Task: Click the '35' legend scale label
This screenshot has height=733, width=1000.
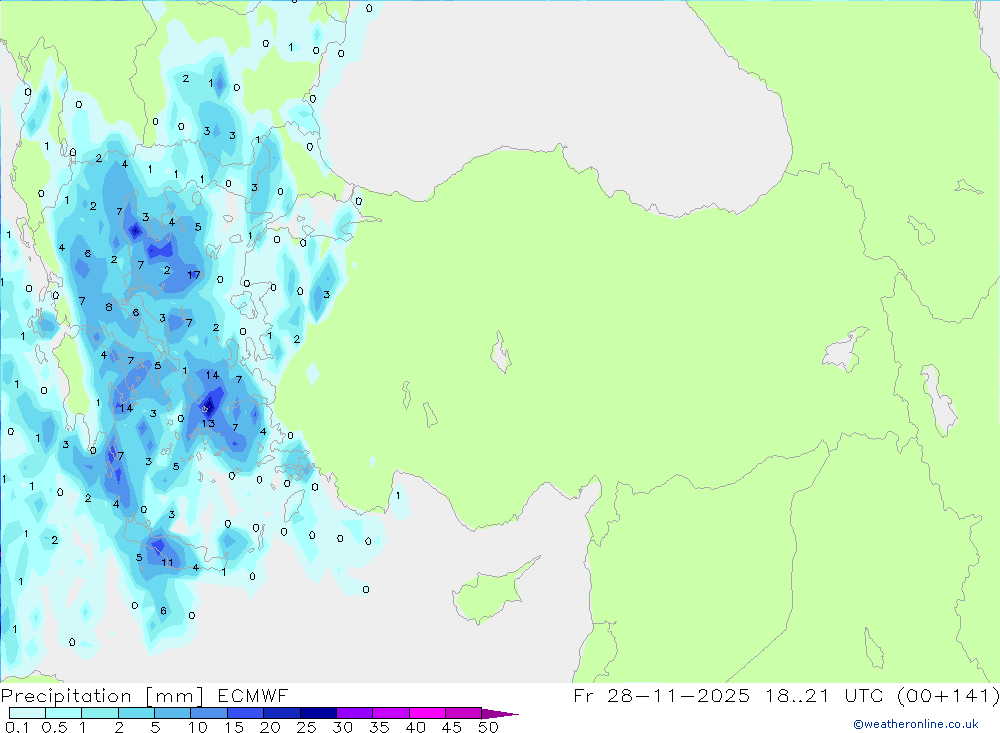Action: click(x=379, y=727)
